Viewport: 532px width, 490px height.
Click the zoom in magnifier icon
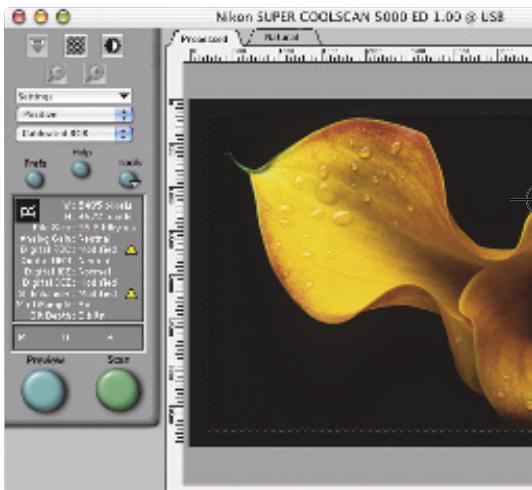coord(95,73)
